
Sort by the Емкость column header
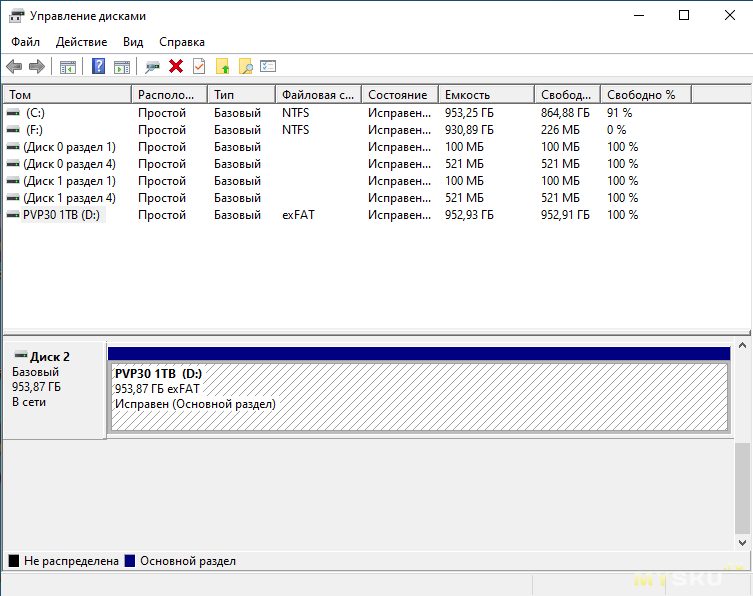pyautogui.click(x=485, y=95)
